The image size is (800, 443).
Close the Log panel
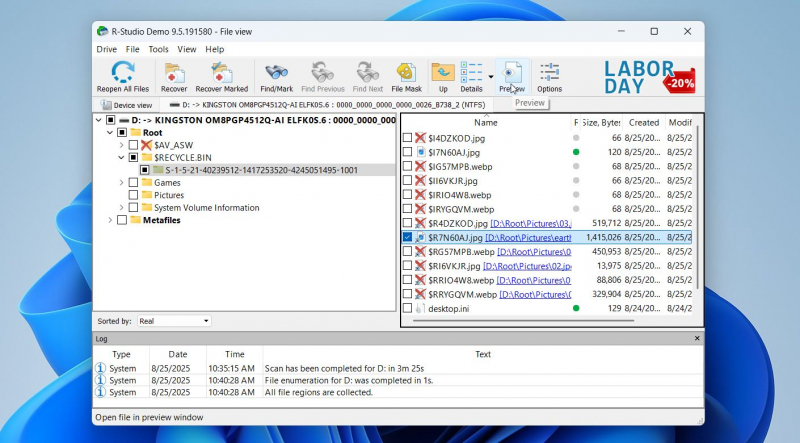697,338
